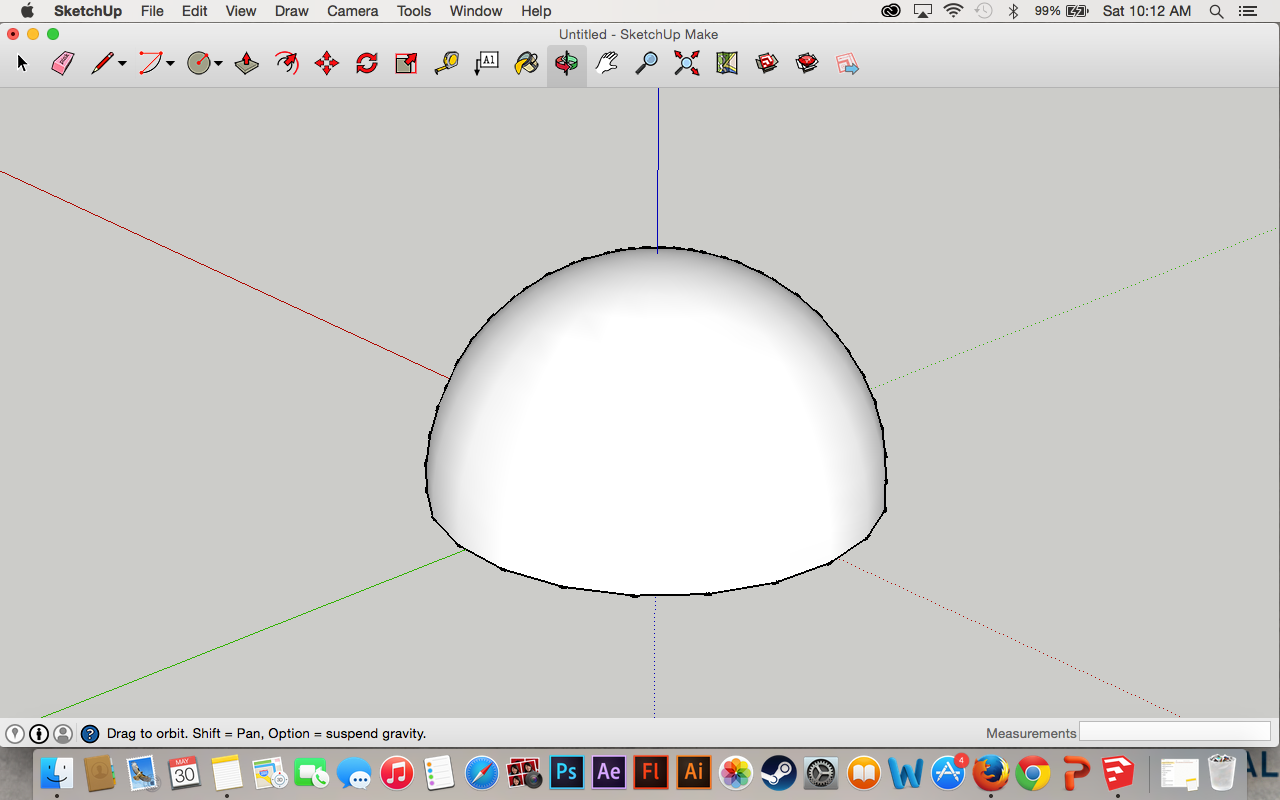Viewport: 1280px width, 800px height.
Task: Toggle the claim-credit person indicator
Action: coord(64,733)
